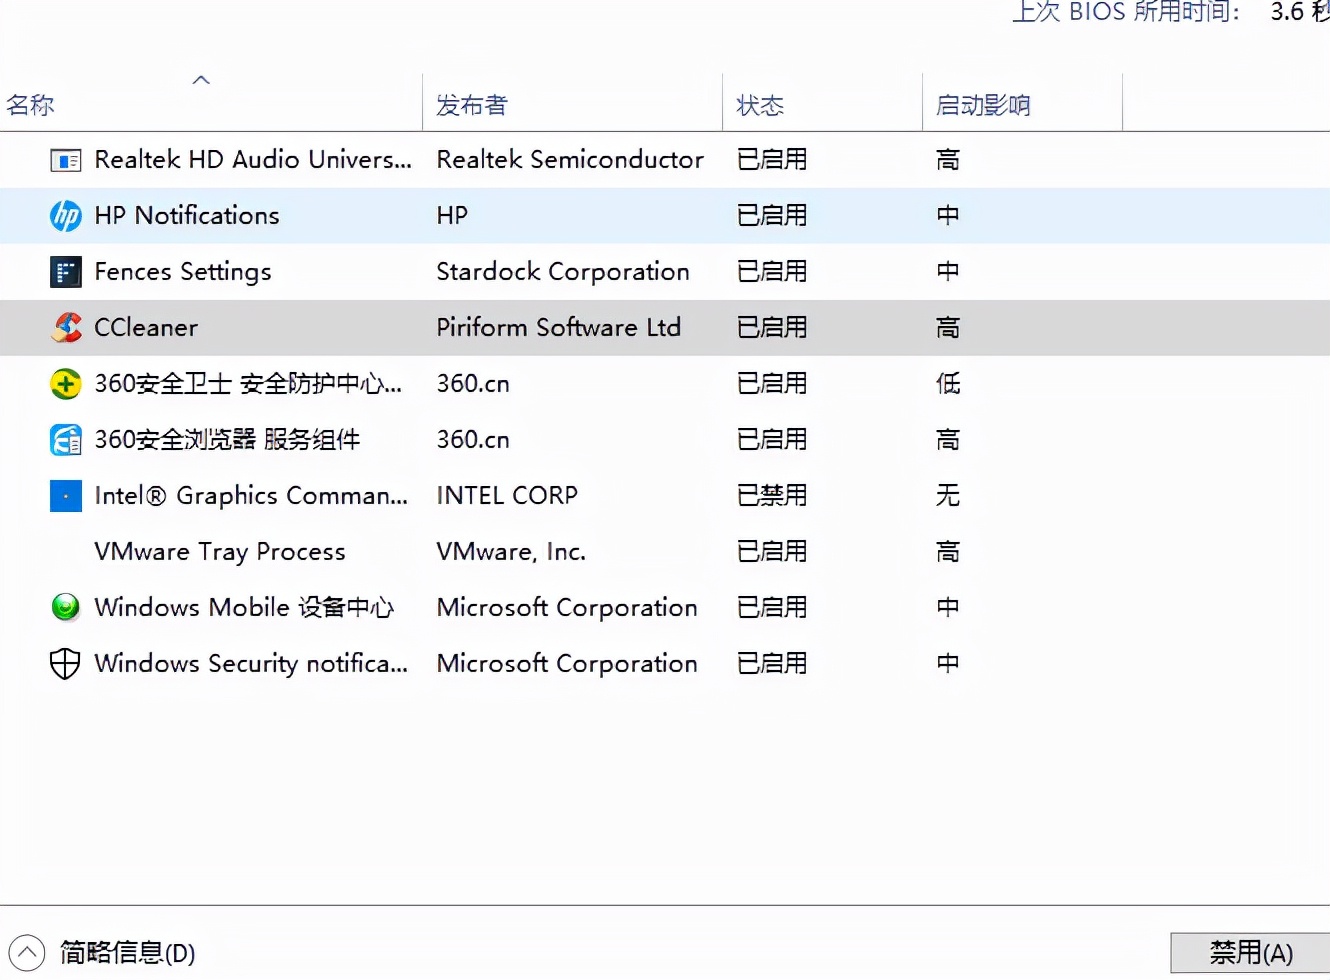The height and width of the screenshot is (980, 1330).
Task: Sort by 状态 column header
Action: click(760, 105)
